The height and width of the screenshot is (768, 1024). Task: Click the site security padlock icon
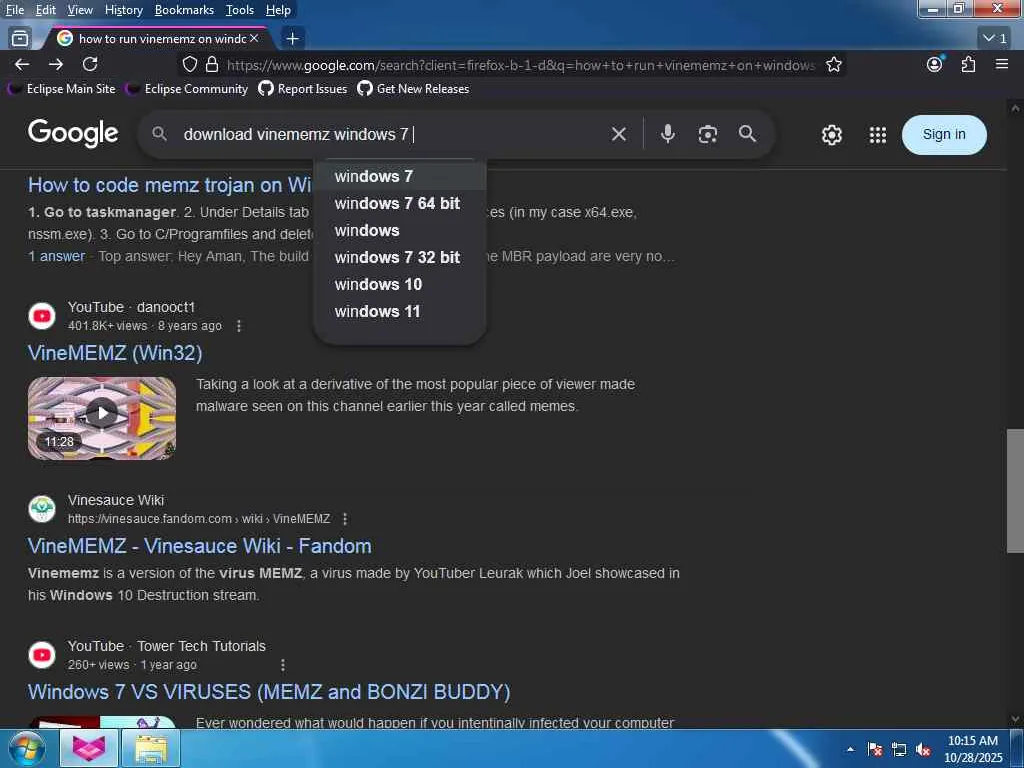212,64
